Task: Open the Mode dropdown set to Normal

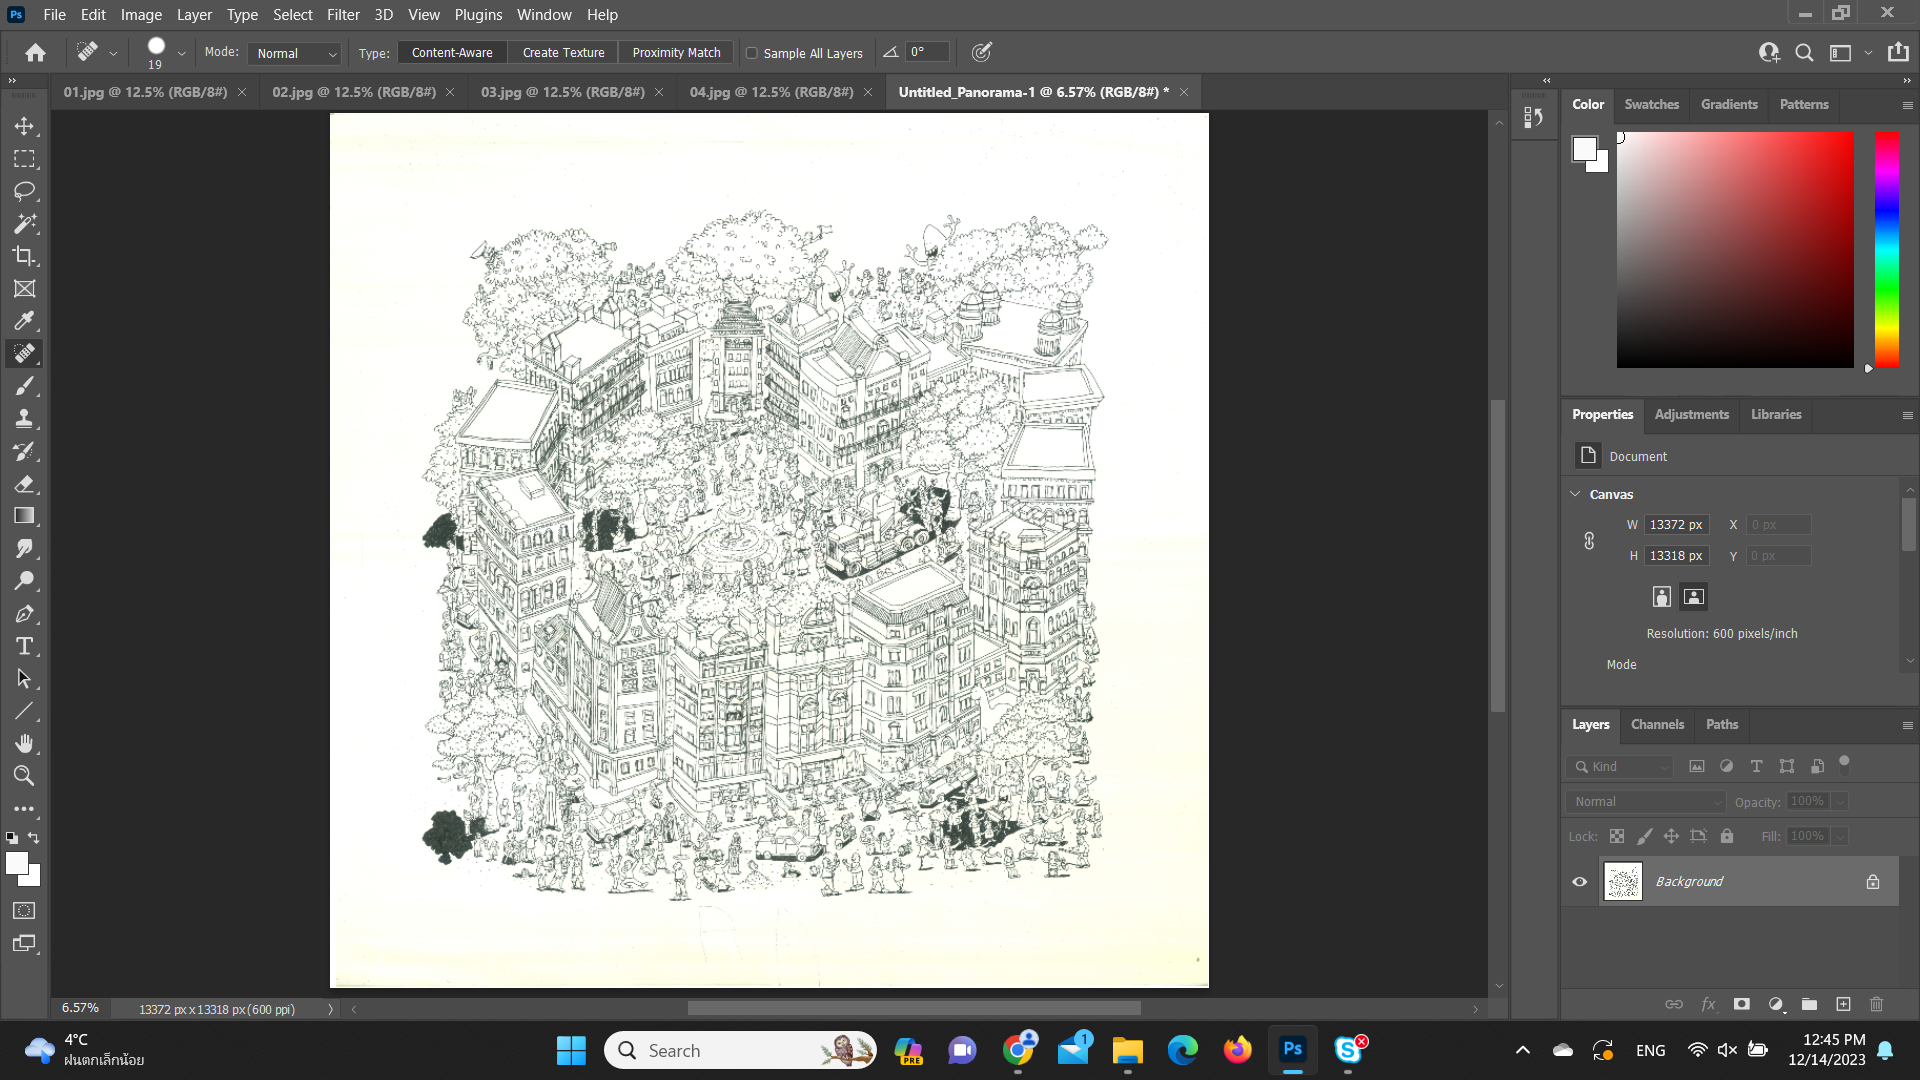Action: (296, 53)
